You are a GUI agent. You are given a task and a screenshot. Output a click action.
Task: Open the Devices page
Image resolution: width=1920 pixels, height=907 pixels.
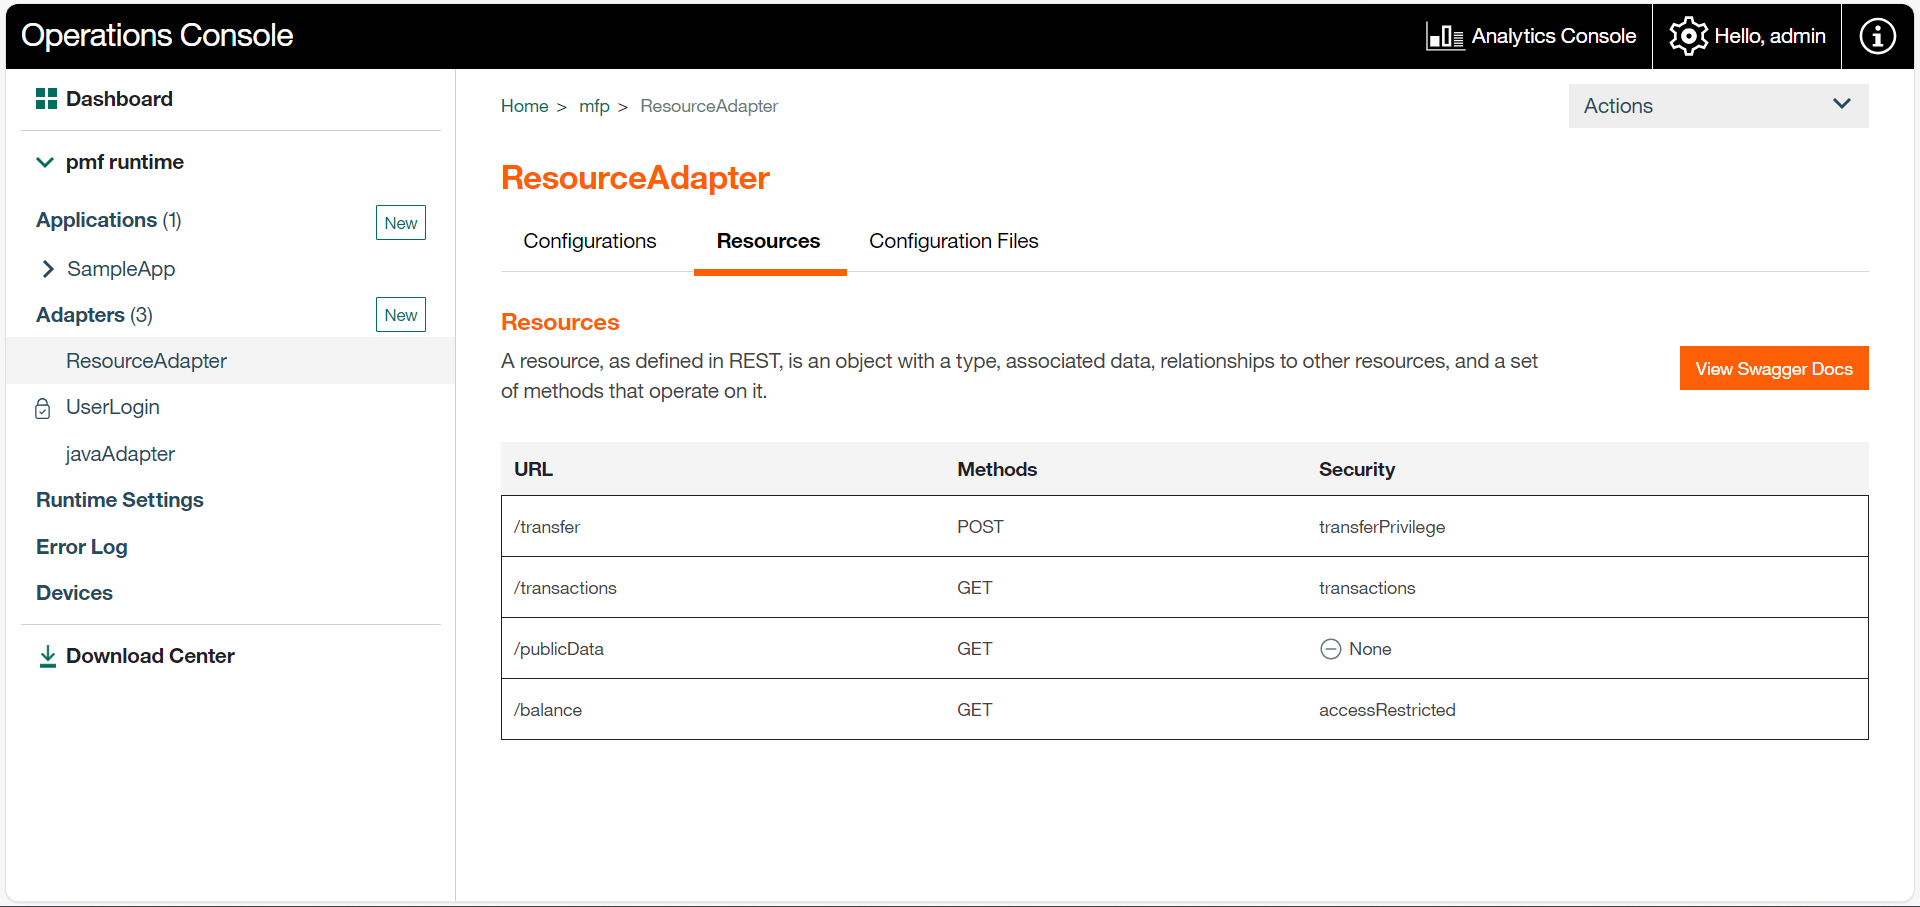coord(74,593)
